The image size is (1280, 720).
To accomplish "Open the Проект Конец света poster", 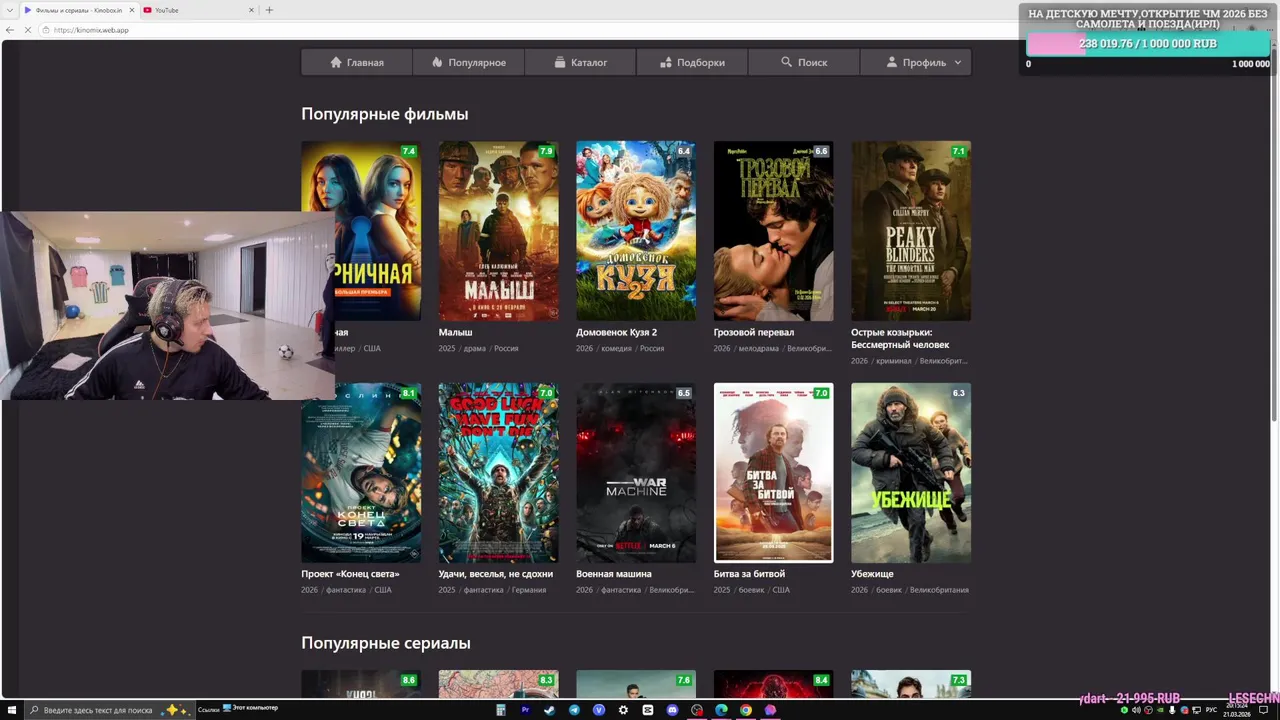I will (361, 473).
